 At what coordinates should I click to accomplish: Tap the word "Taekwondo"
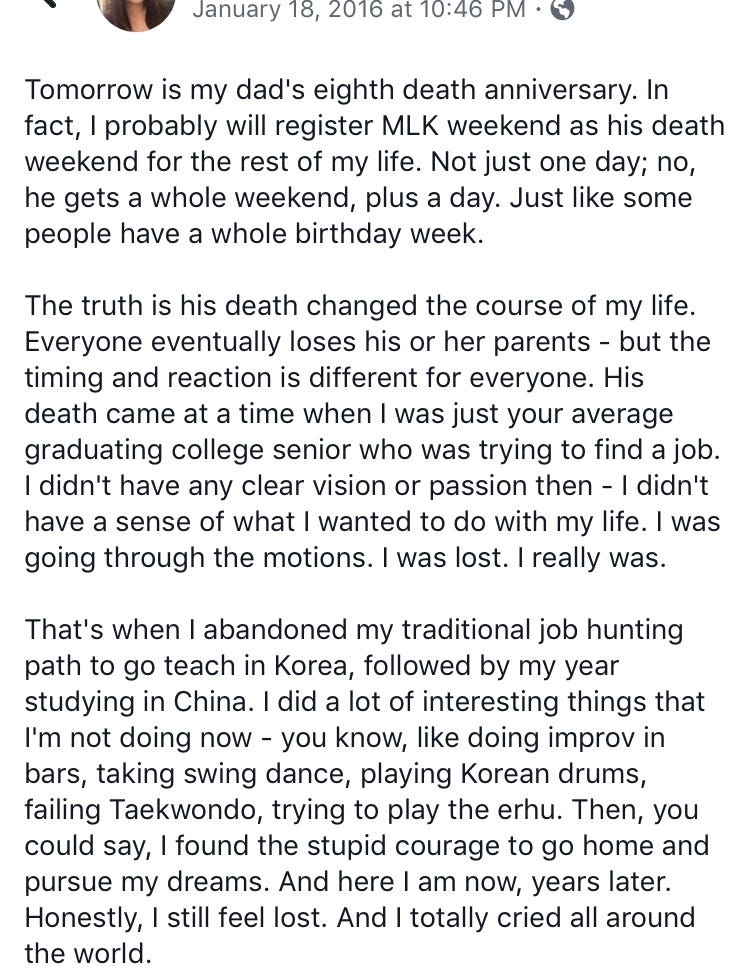point(197,810)
